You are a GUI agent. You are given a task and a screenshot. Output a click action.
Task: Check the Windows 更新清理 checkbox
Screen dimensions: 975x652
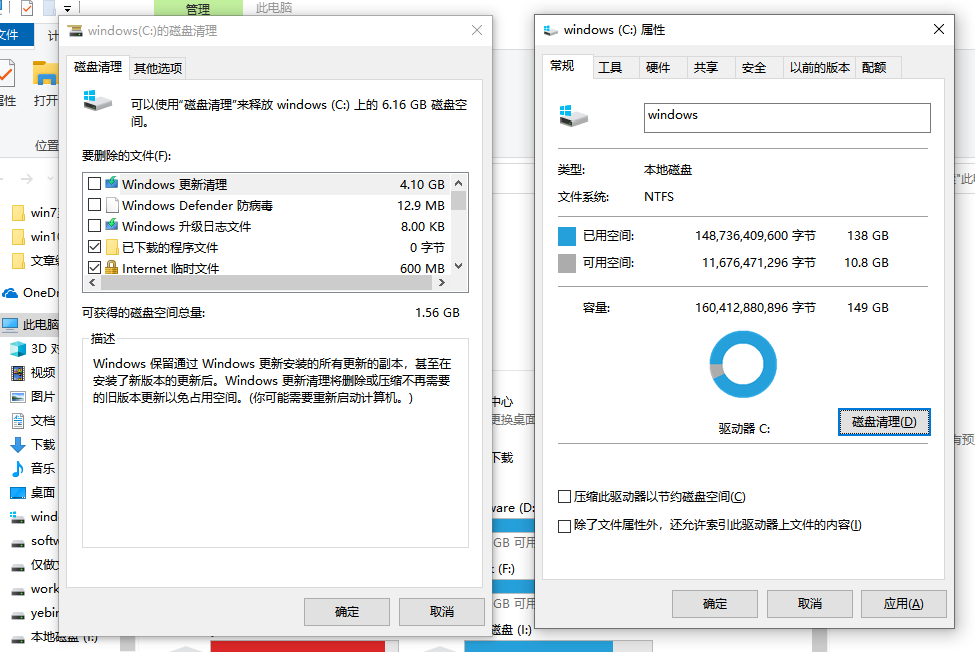pyautogui.click(x=95, y=184)
